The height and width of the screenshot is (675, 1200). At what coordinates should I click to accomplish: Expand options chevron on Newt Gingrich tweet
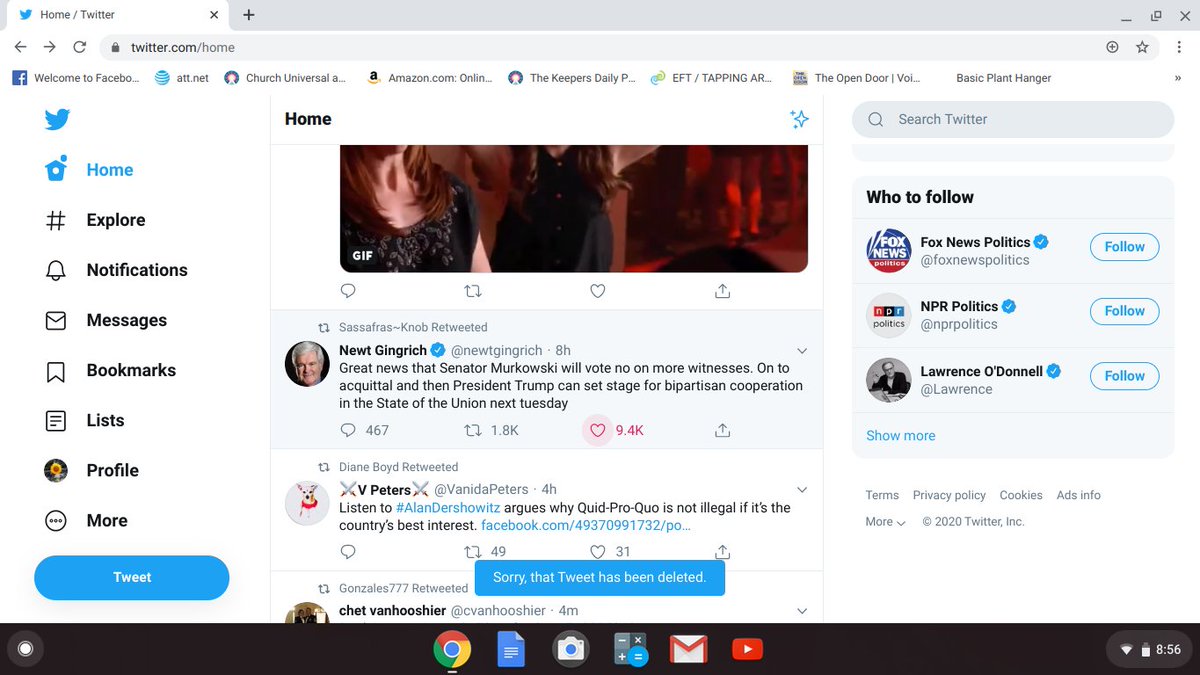tap(802, 350)
